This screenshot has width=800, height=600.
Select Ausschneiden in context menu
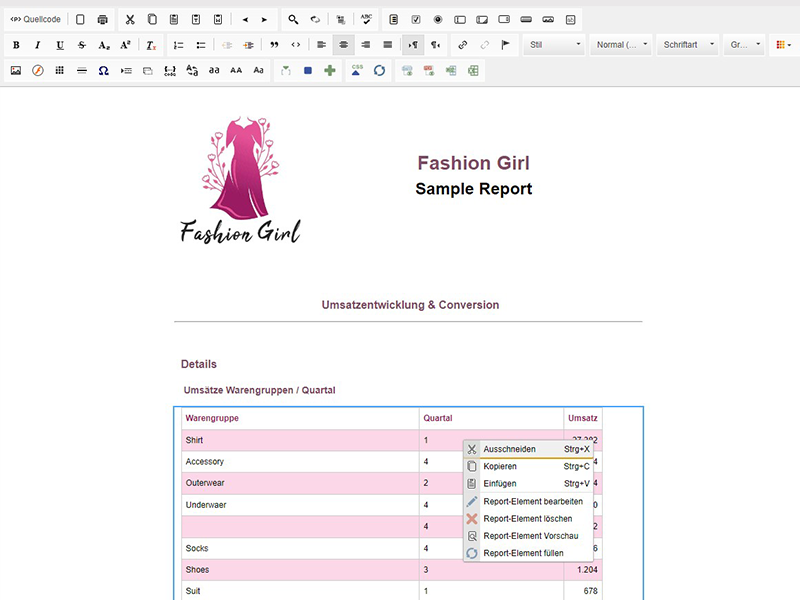[528, 449]
